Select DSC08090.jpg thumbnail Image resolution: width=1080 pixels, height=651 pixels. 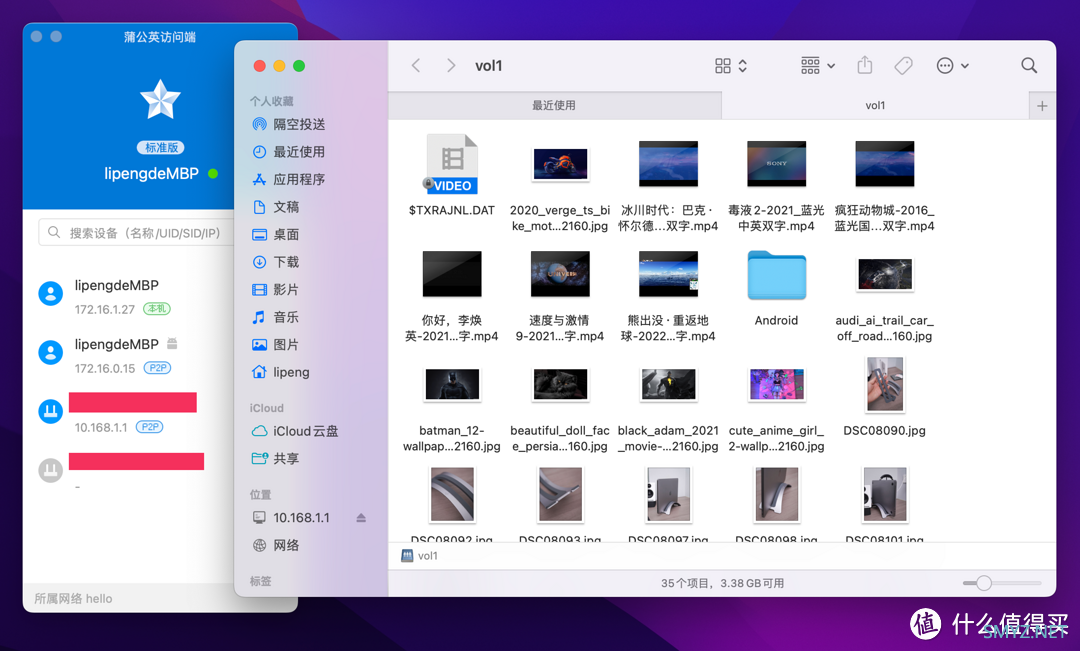tap(884, 384)
